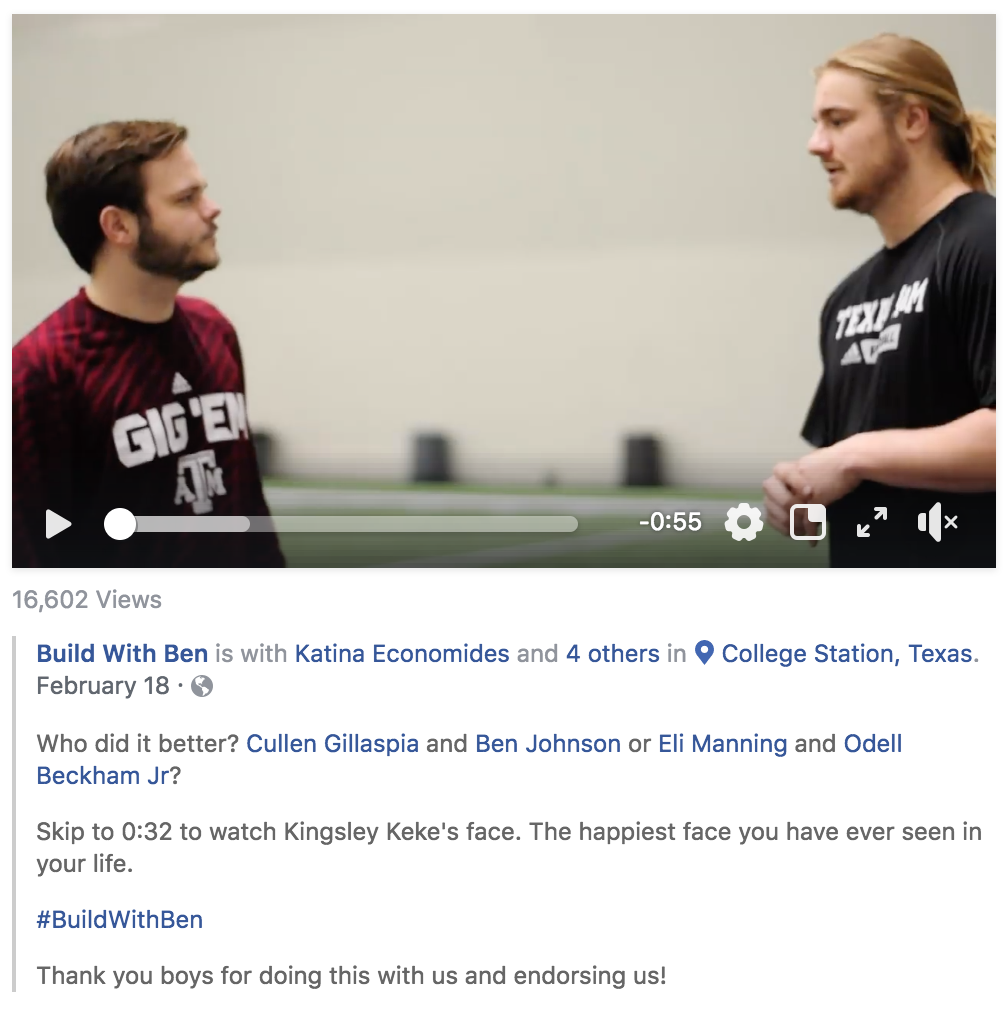Click the location pin icon
The width and height of the screenshot is (1008, 1016).
[x=704, y=653]
